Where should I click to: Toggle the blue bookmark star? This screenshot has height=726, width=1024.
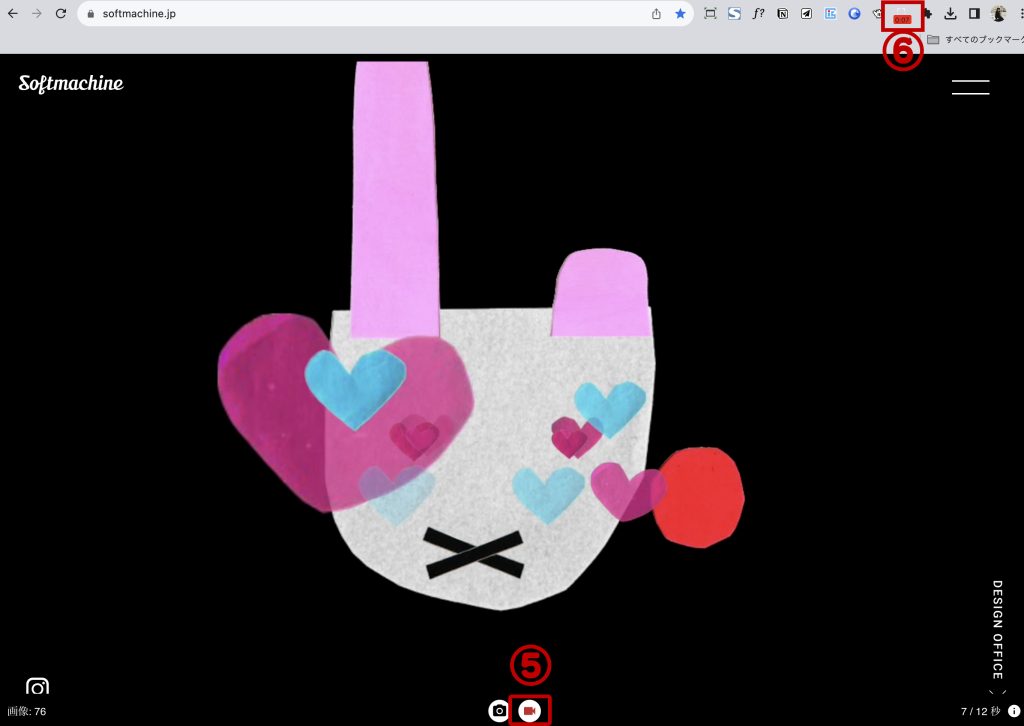[680, 14]
